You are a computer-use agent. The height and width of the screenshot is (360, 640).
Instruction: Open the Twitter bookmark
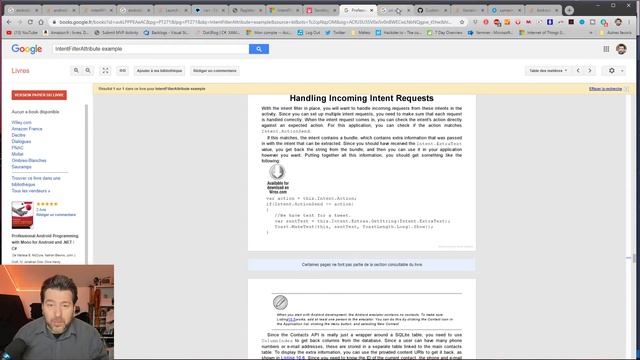(335, 32)
